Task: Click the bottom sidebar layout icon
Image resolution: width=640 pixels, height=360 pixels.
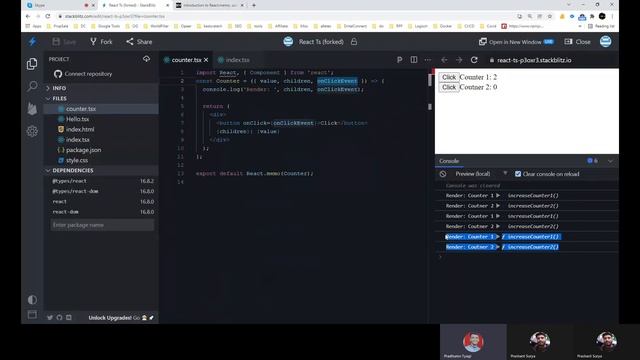Action: coord(32,314)
